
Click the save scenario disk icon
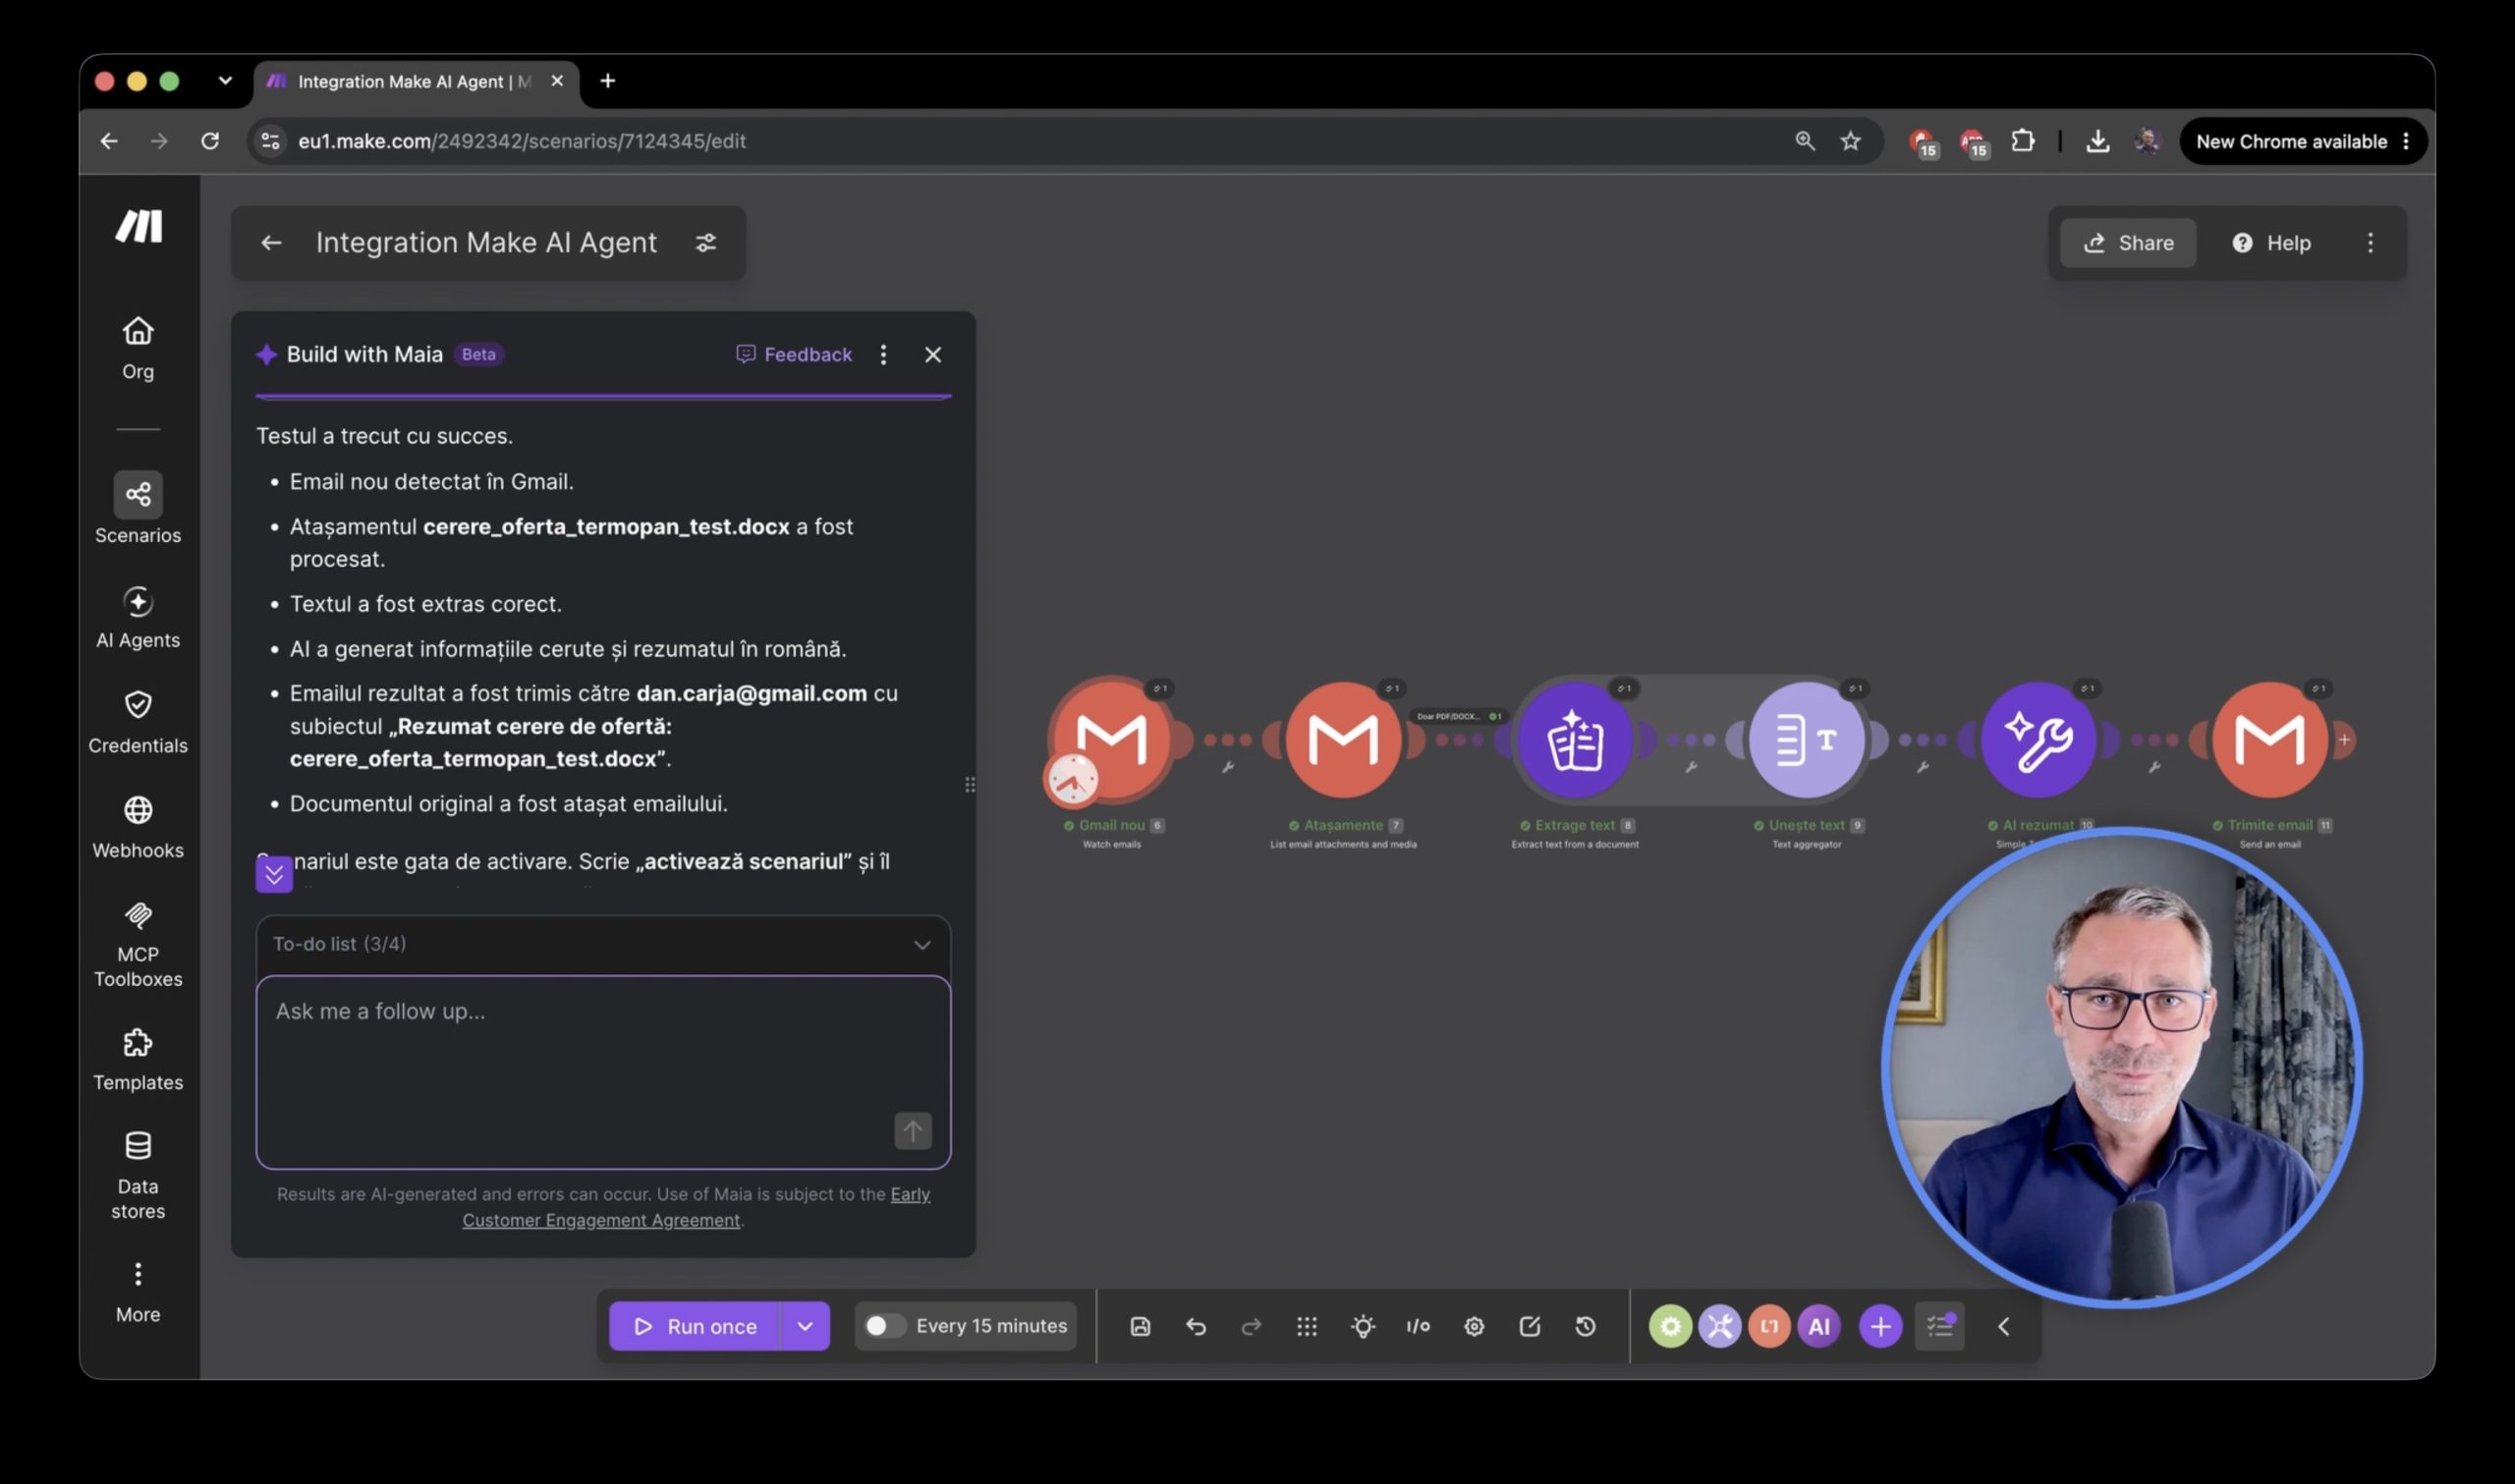tap(1140, 1326)
